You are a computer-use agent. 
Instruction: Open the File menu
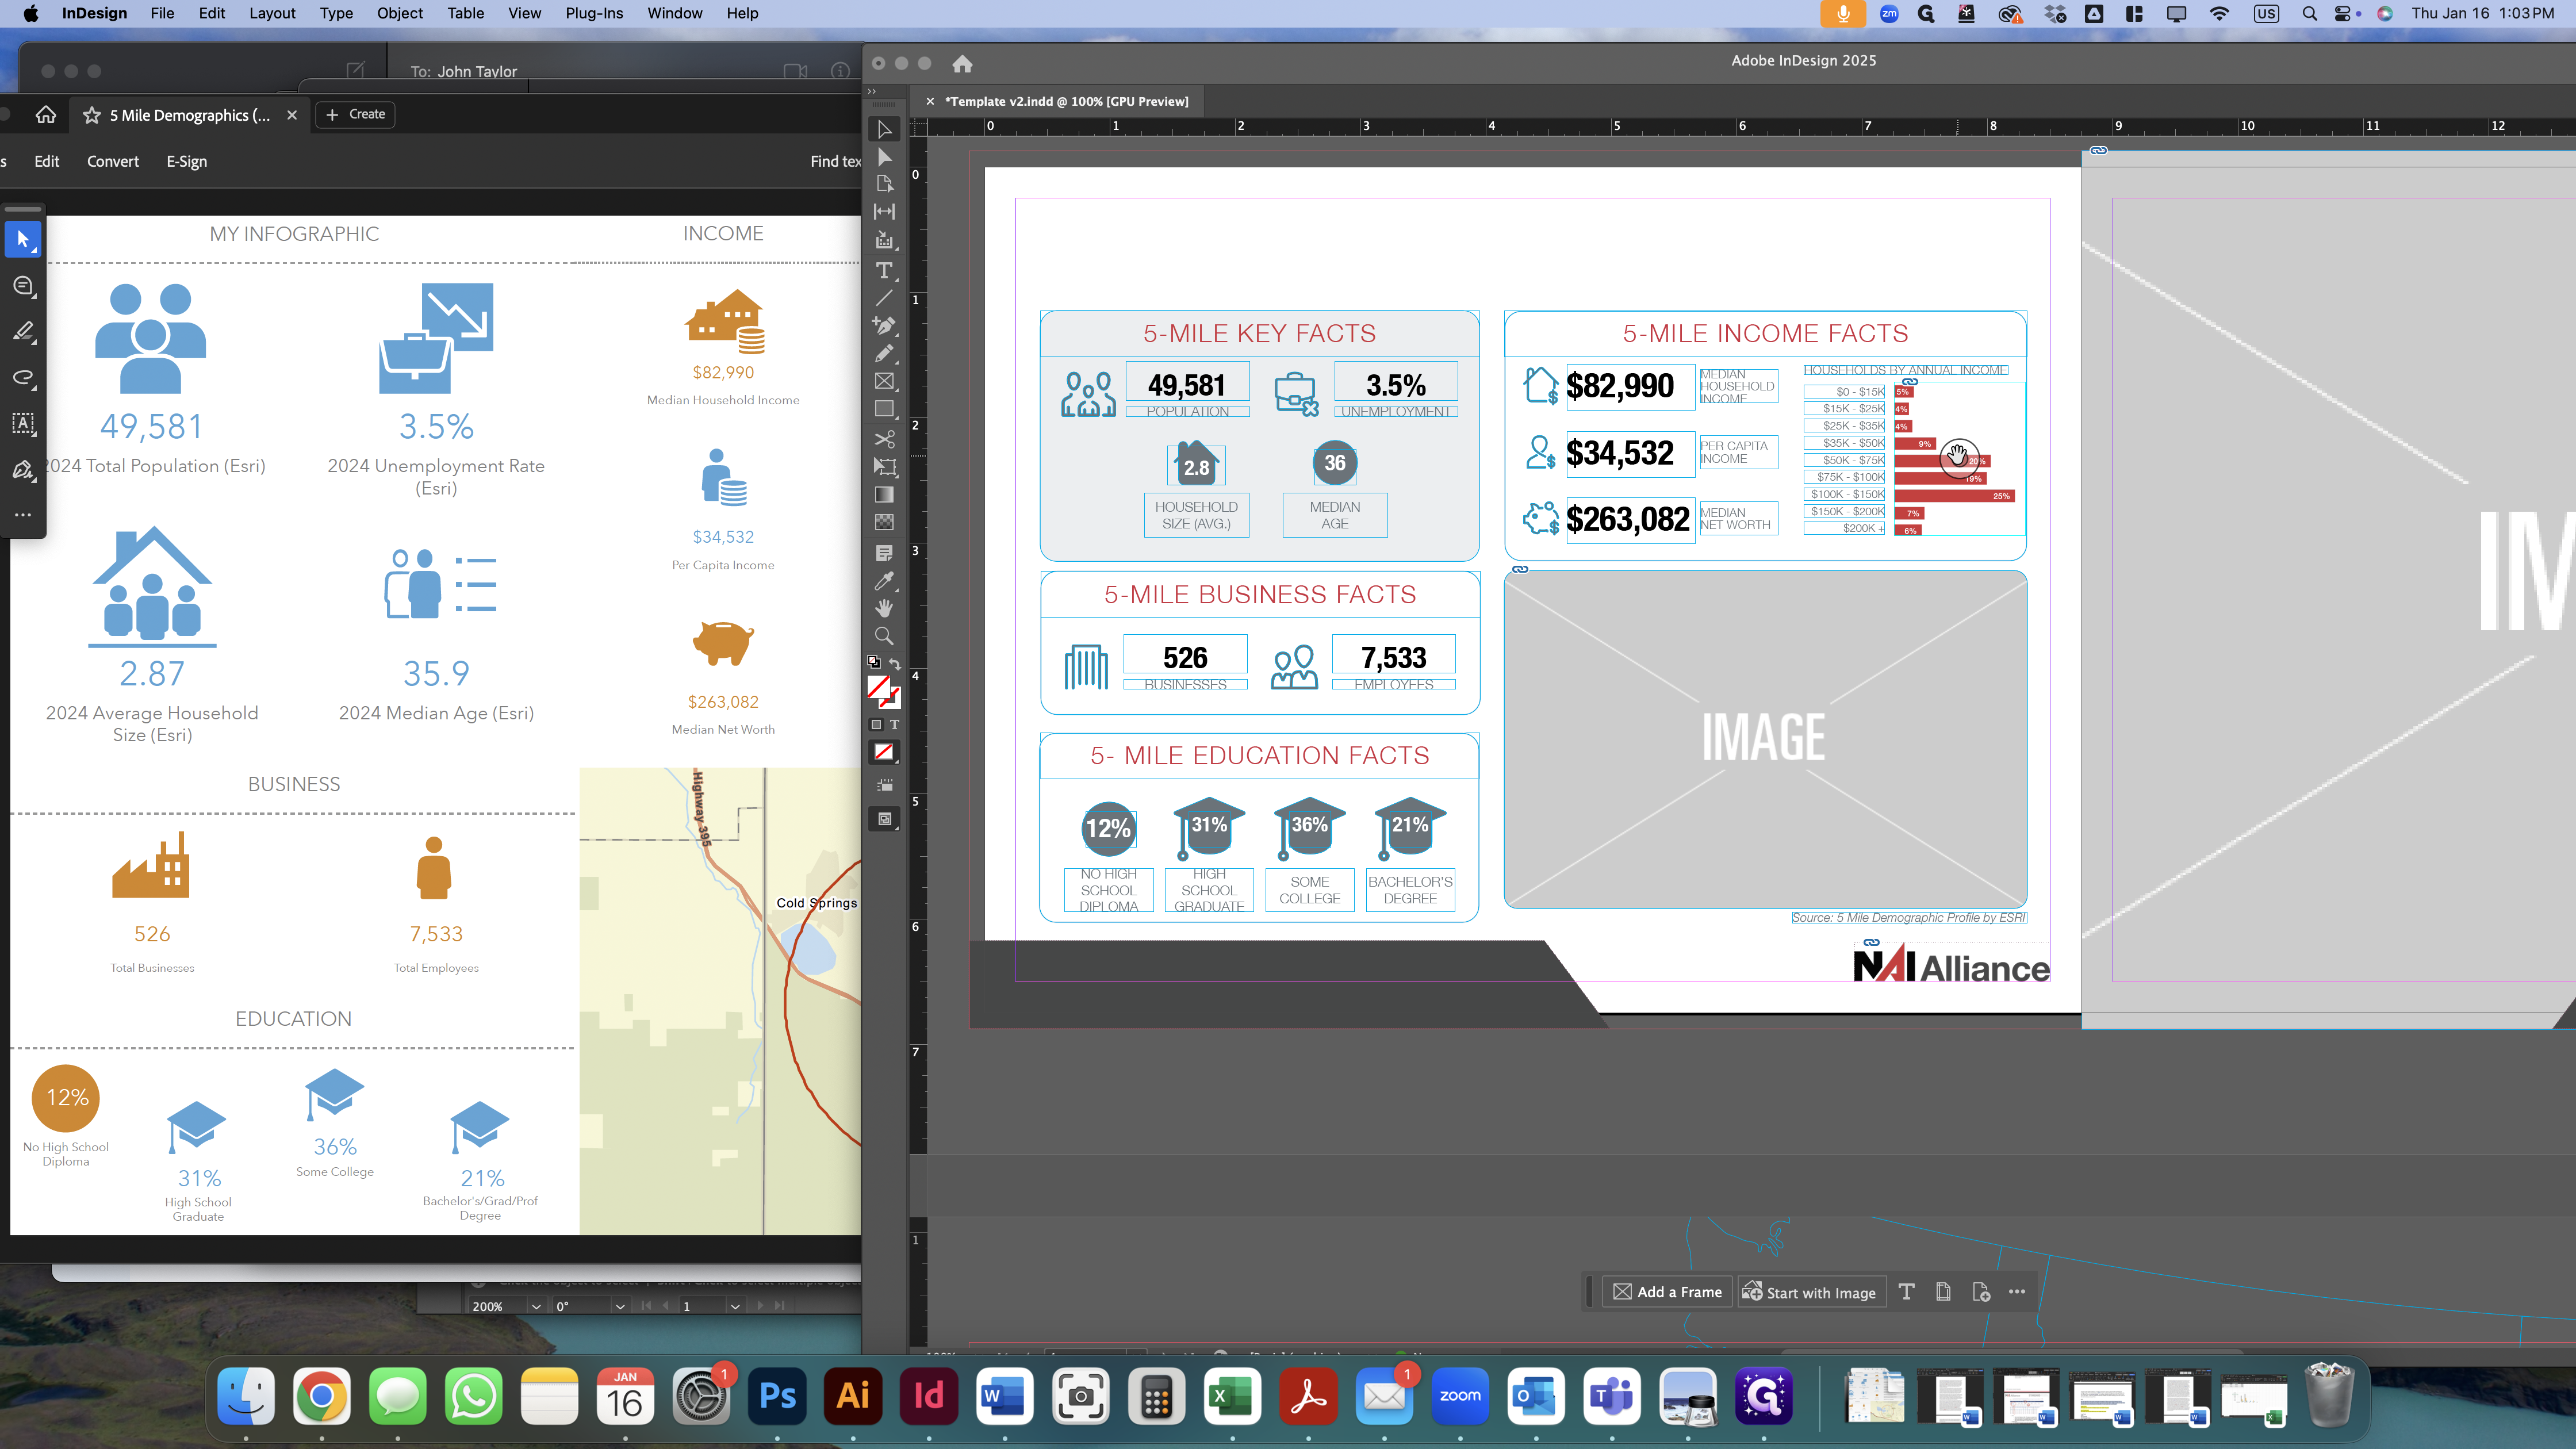coord(162,13)
